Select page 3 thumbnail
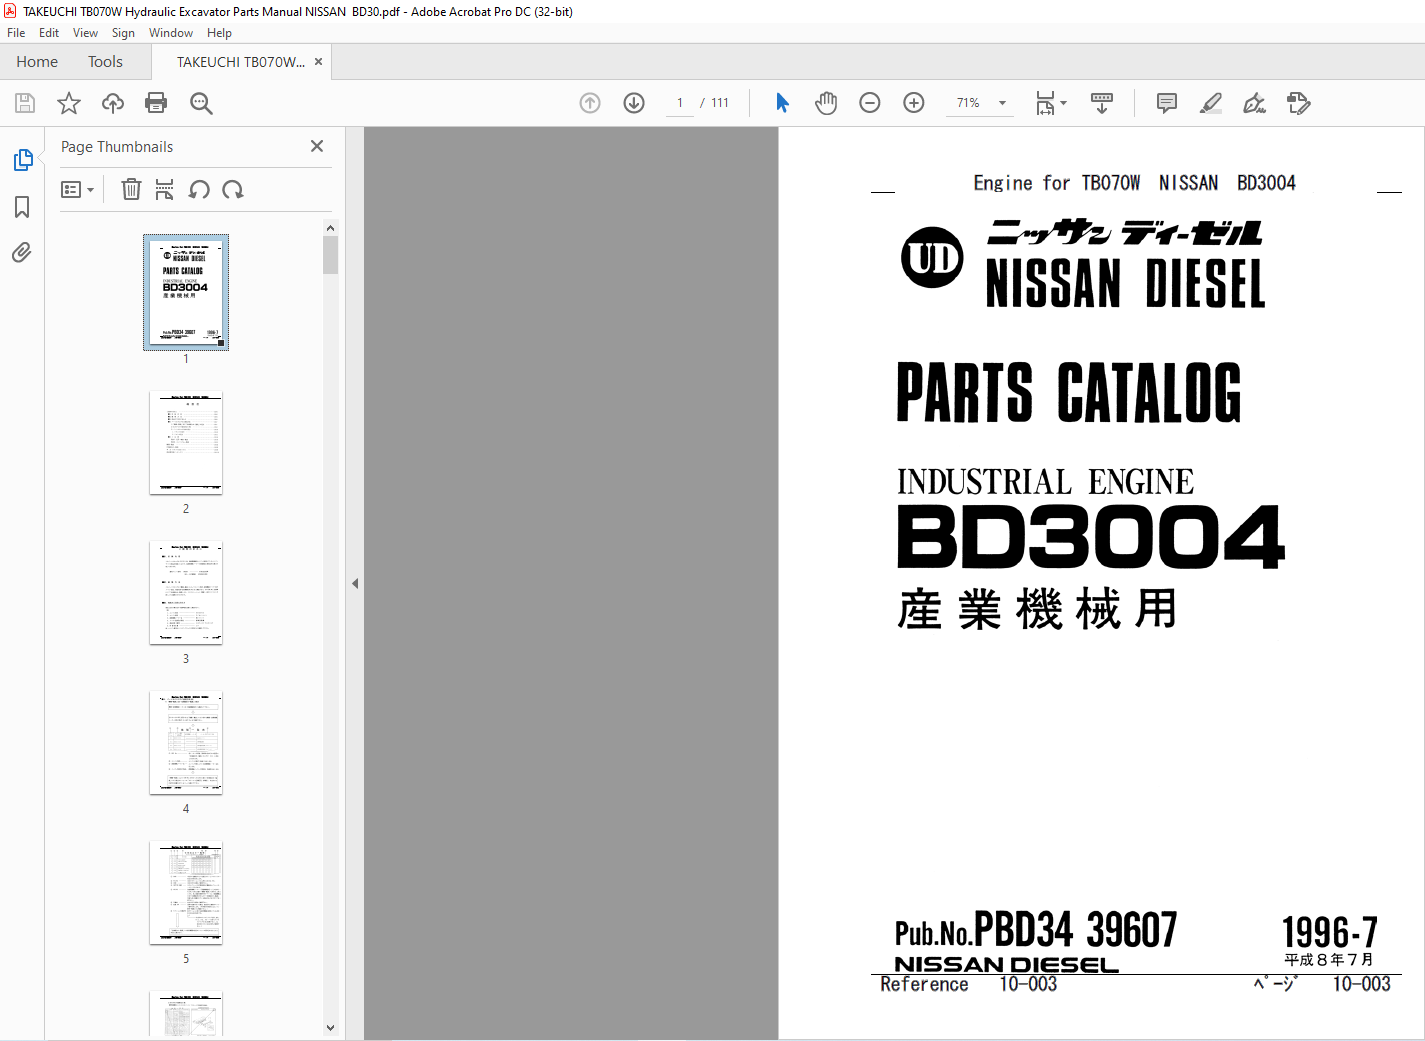The width and height of the screenshot is (1425, 1041). [186, 592]
